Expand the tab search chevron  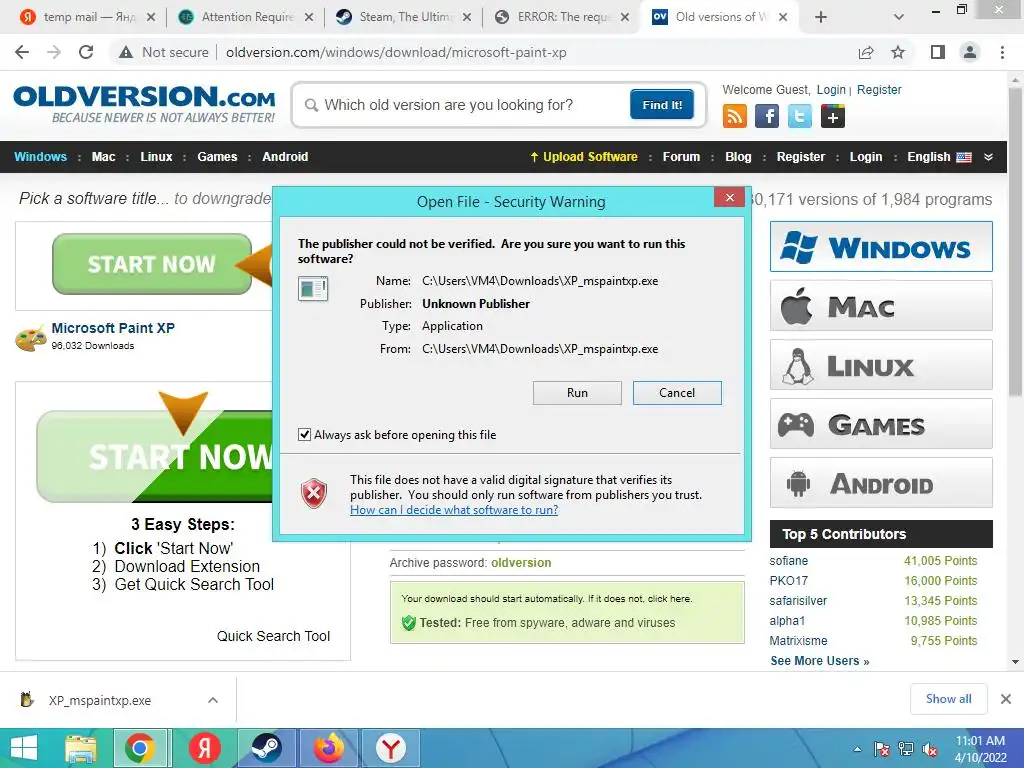(x=899, y=17)
